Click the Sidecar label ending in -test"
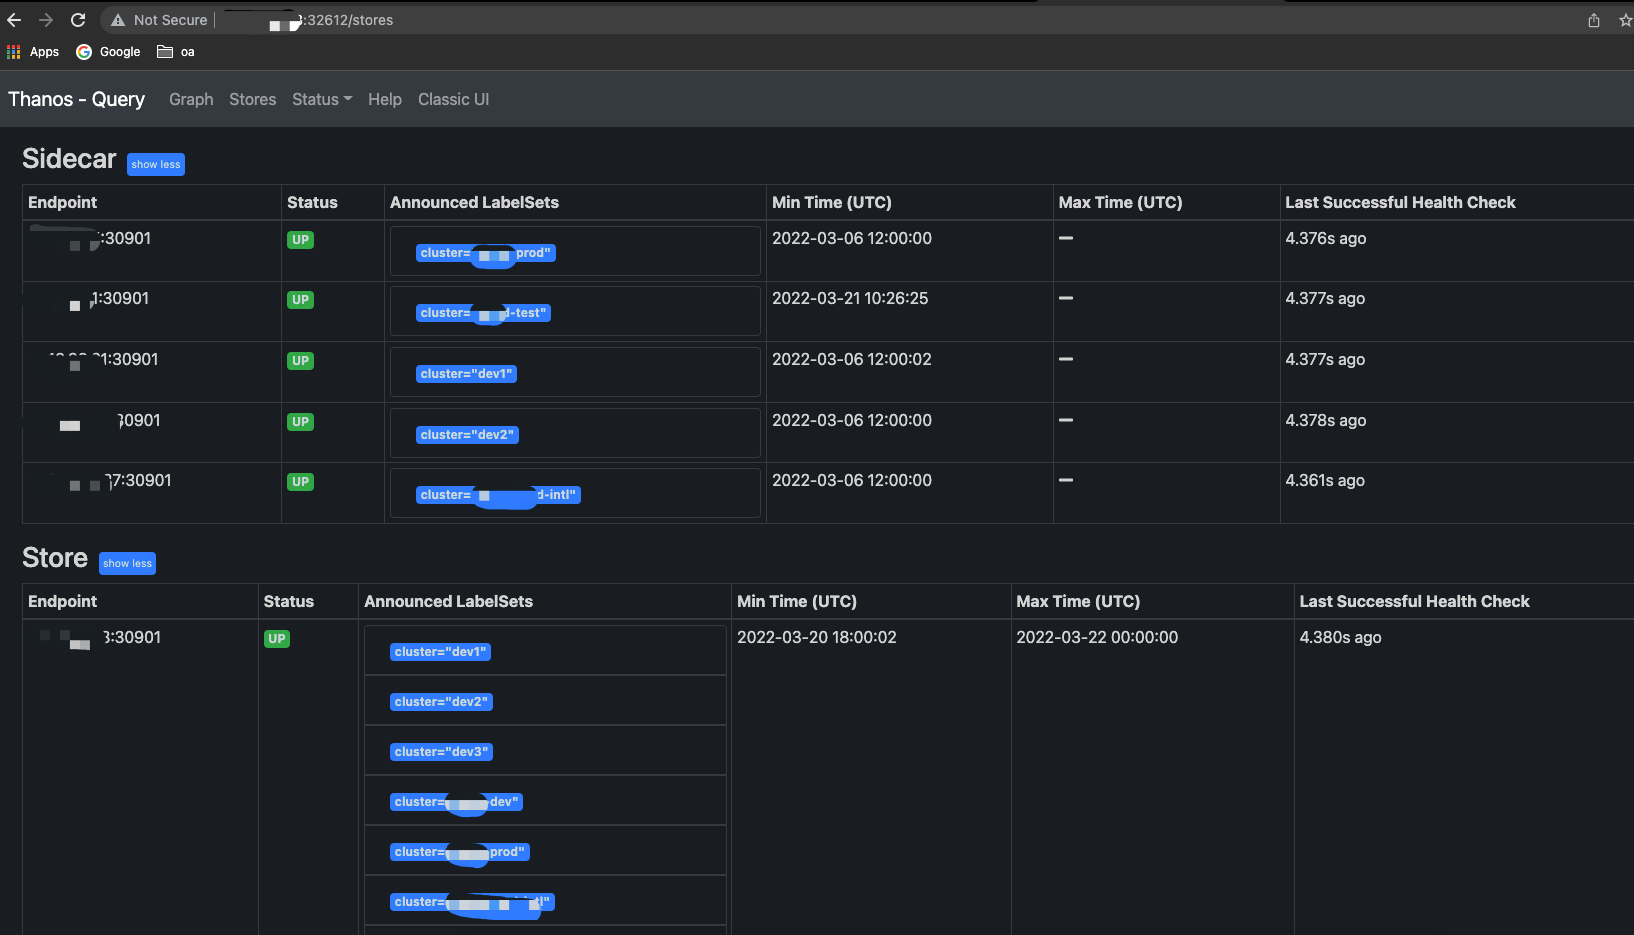The width and height of the screenshot is (1634, 935). point(483,313)
